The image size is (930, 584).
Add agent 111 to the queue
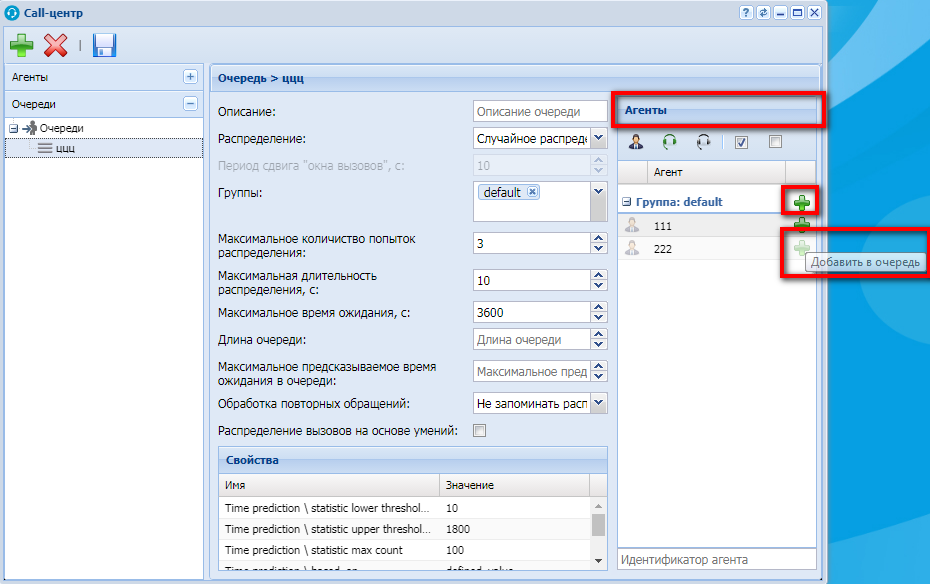802,225
